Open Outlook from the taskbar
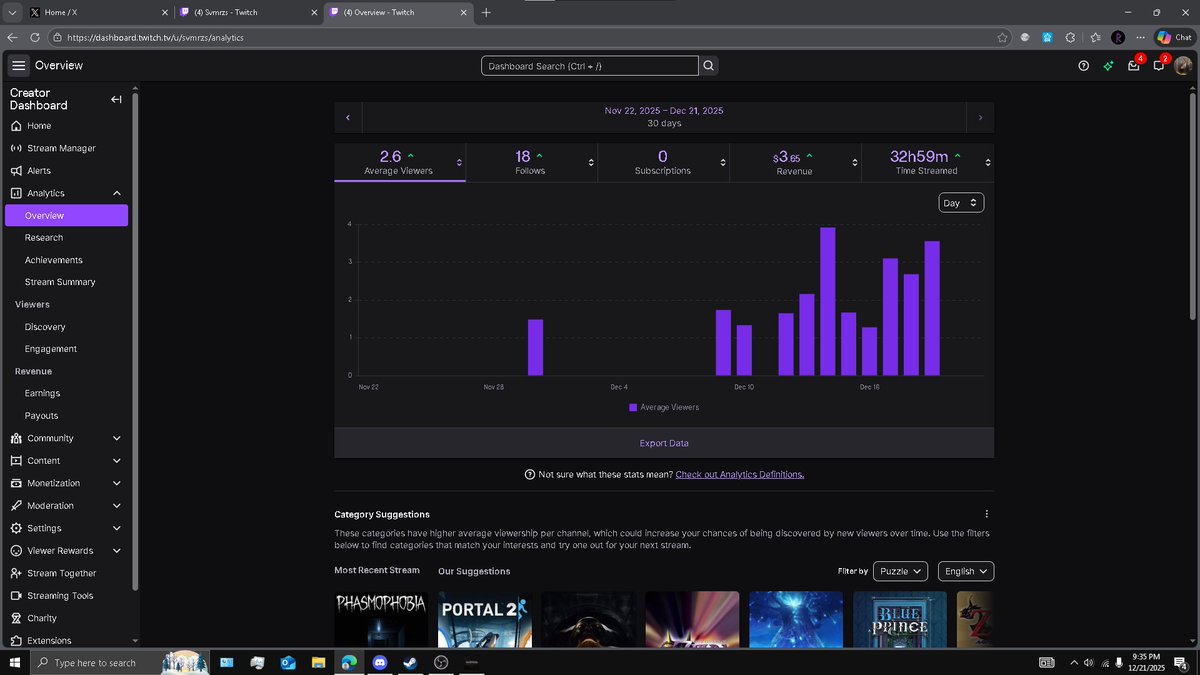Viewport: 1200px width, 675px height. pos(288,662)
